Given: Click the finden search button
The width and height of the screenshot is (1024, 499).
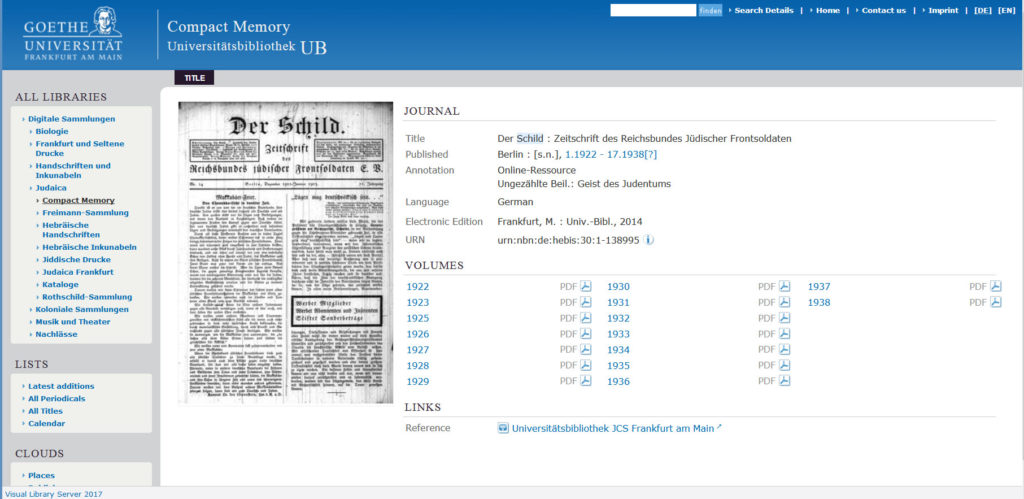Looking at the screenshot, I should (x=711, y=10).
